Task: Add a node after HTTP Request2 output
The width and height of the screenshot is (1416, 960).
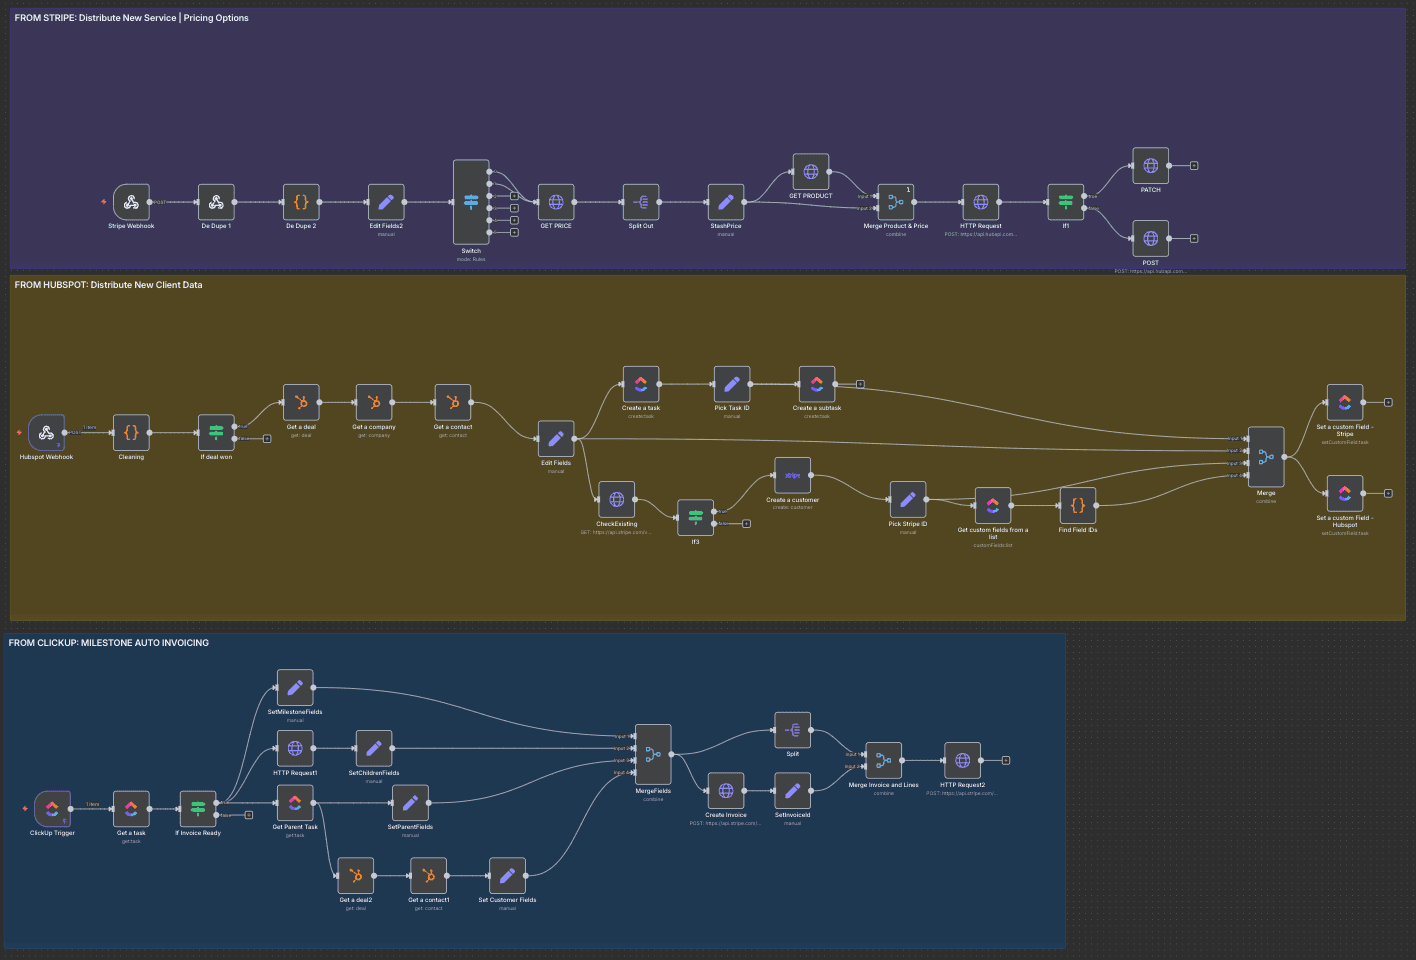Action: click(1006, 761)
